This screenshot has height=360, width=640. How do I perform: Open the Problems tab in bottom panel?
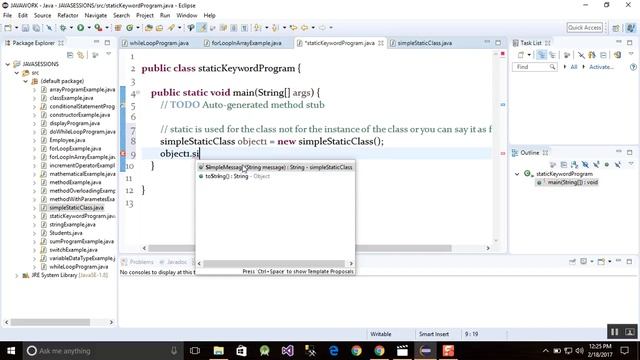pos(138,262)
